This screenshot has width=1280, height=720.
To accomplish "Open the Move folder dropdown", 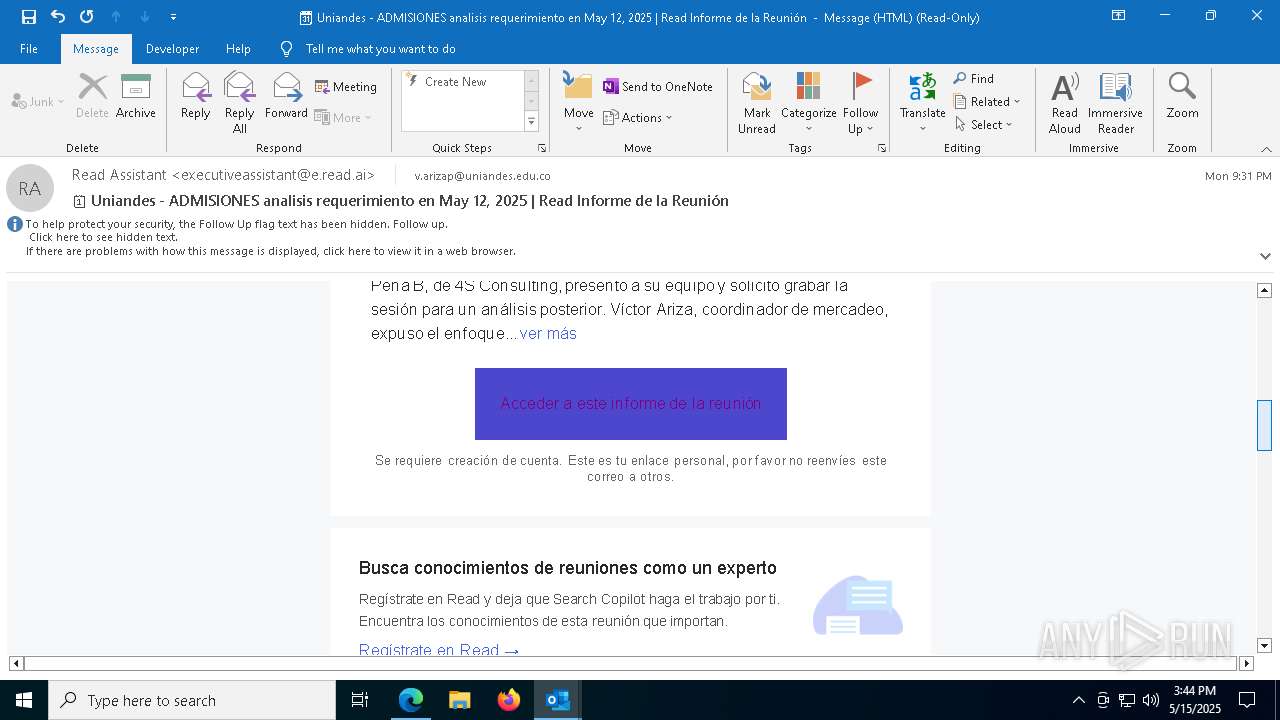I will coord(579,103).
